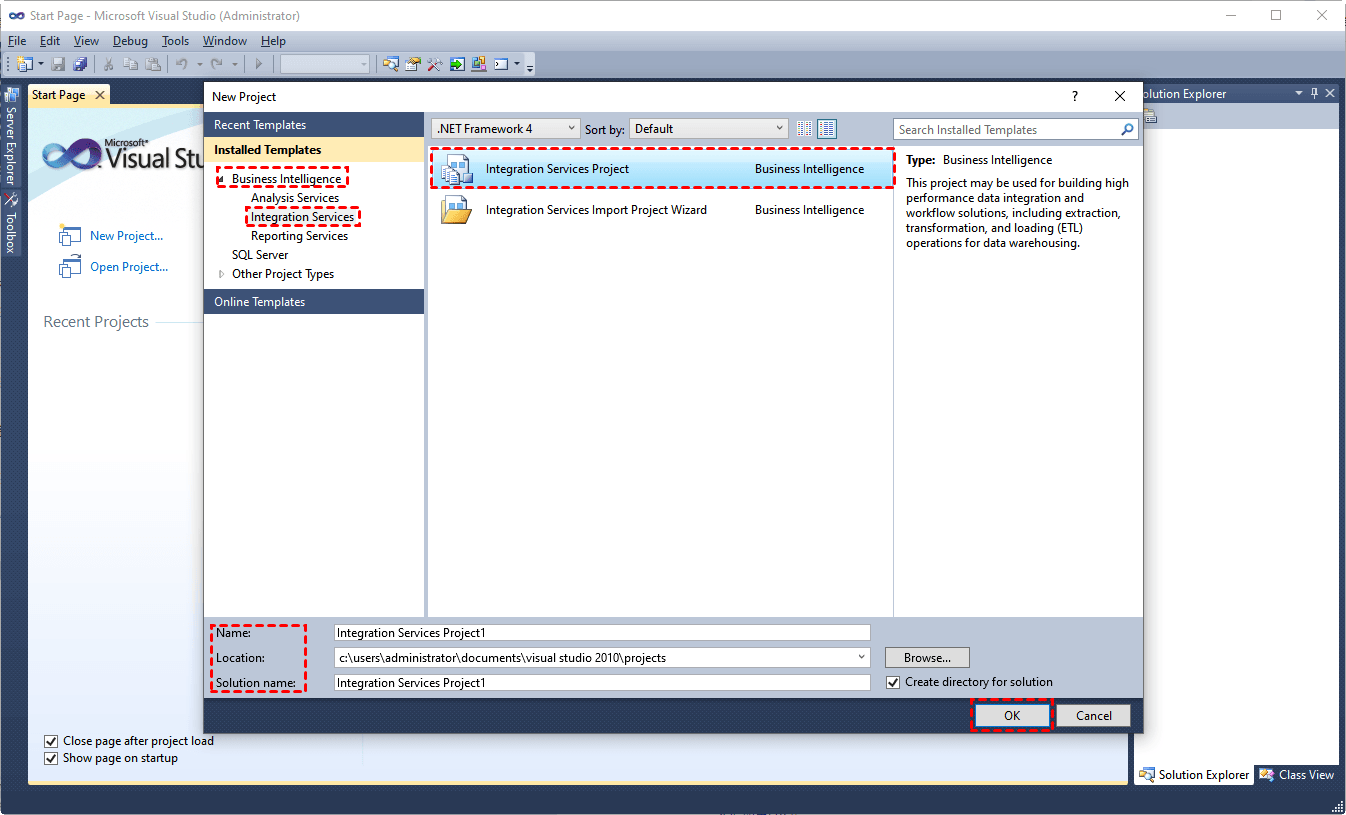Click the pin icon on Solution Explorer panel
Image resolution: width=1346 pixels, height=815 pixels.
(1314, 93)
